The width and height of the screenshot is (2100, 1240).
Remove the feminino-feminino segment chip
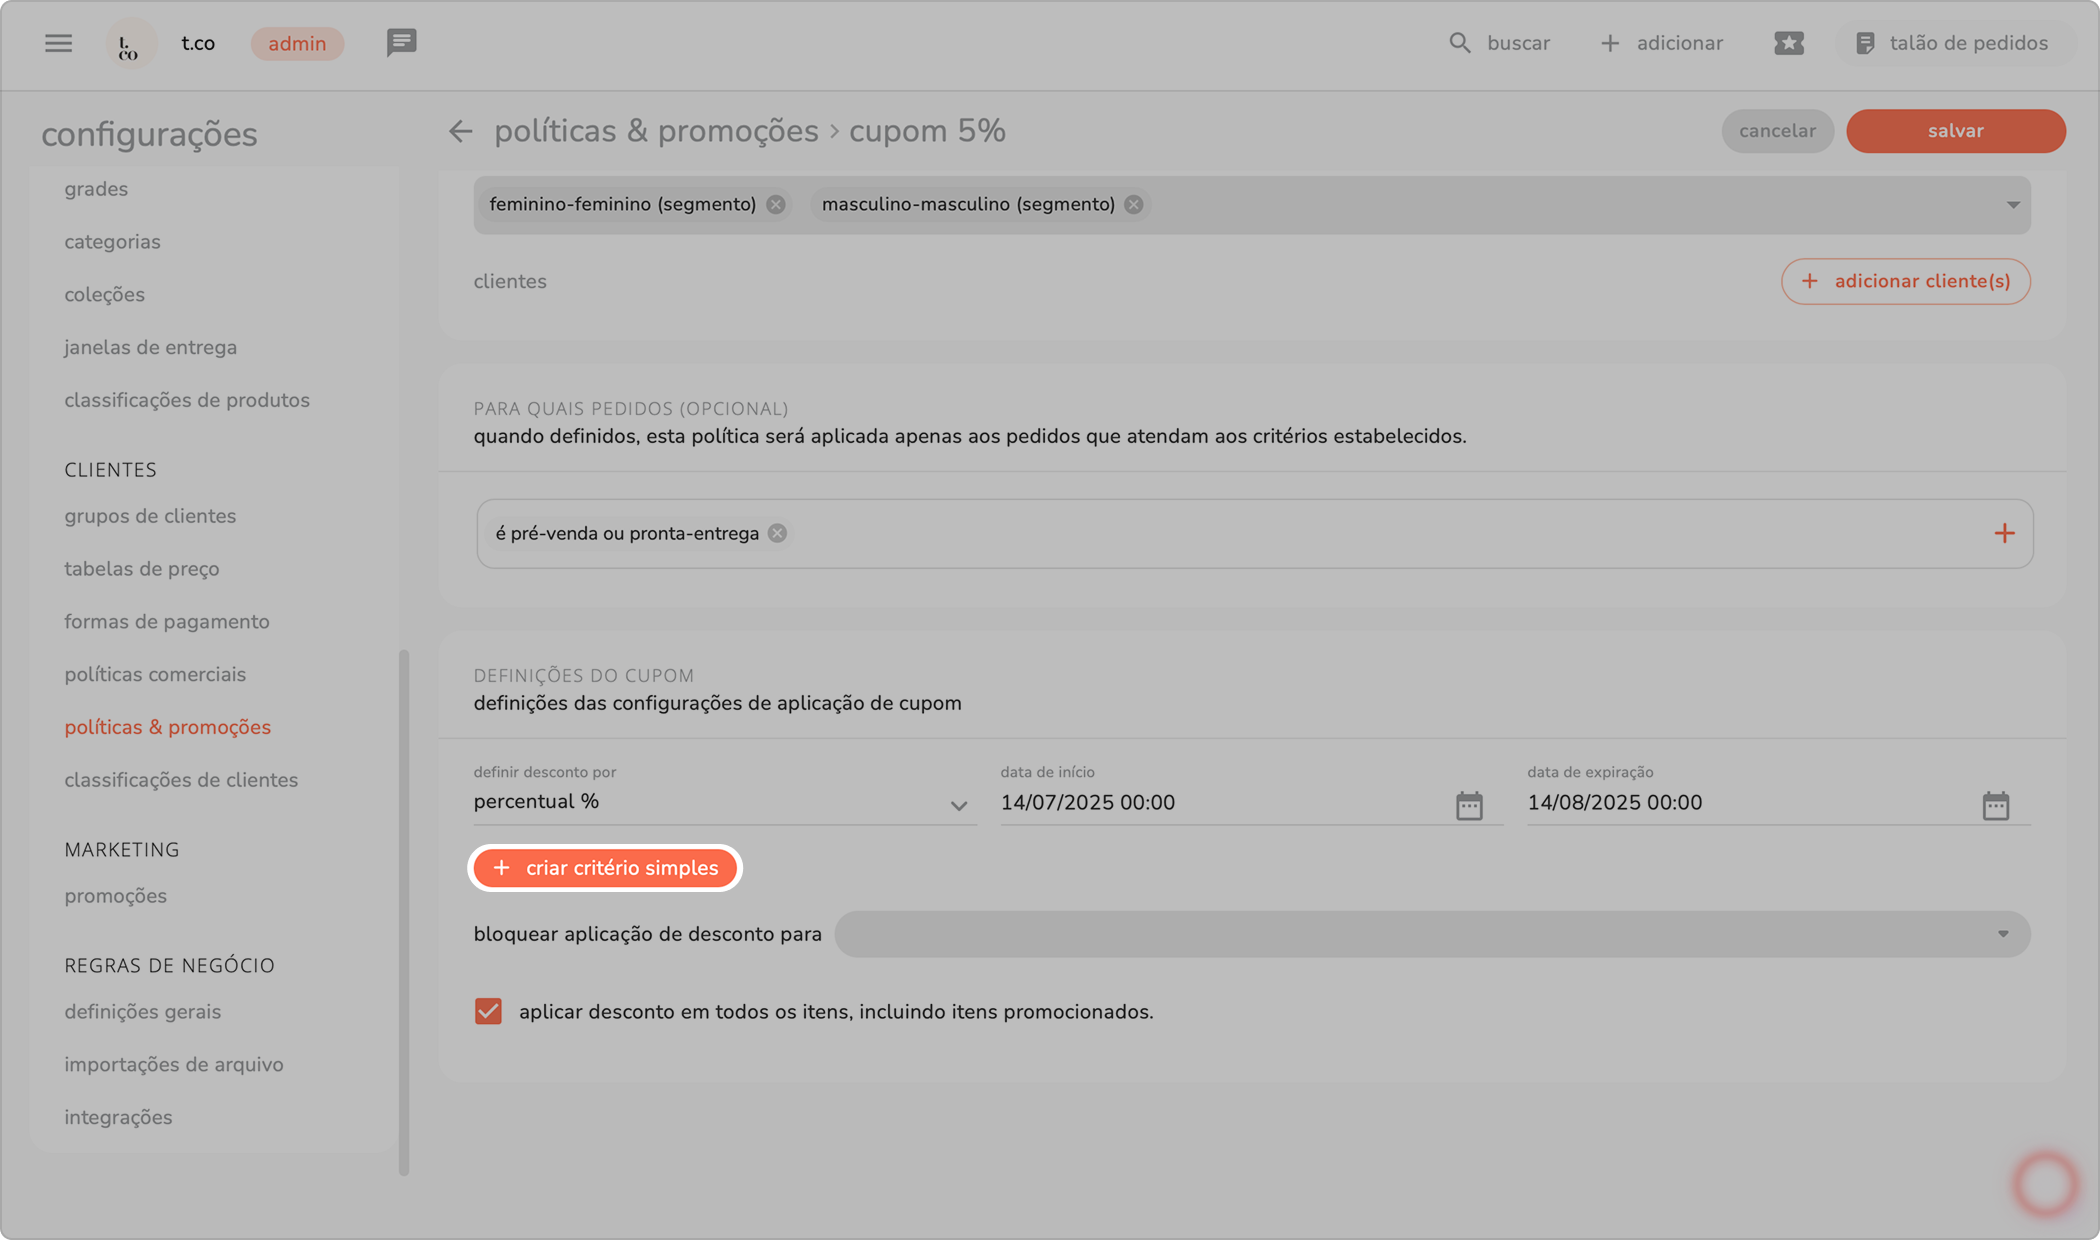click(x=776, y=204)
